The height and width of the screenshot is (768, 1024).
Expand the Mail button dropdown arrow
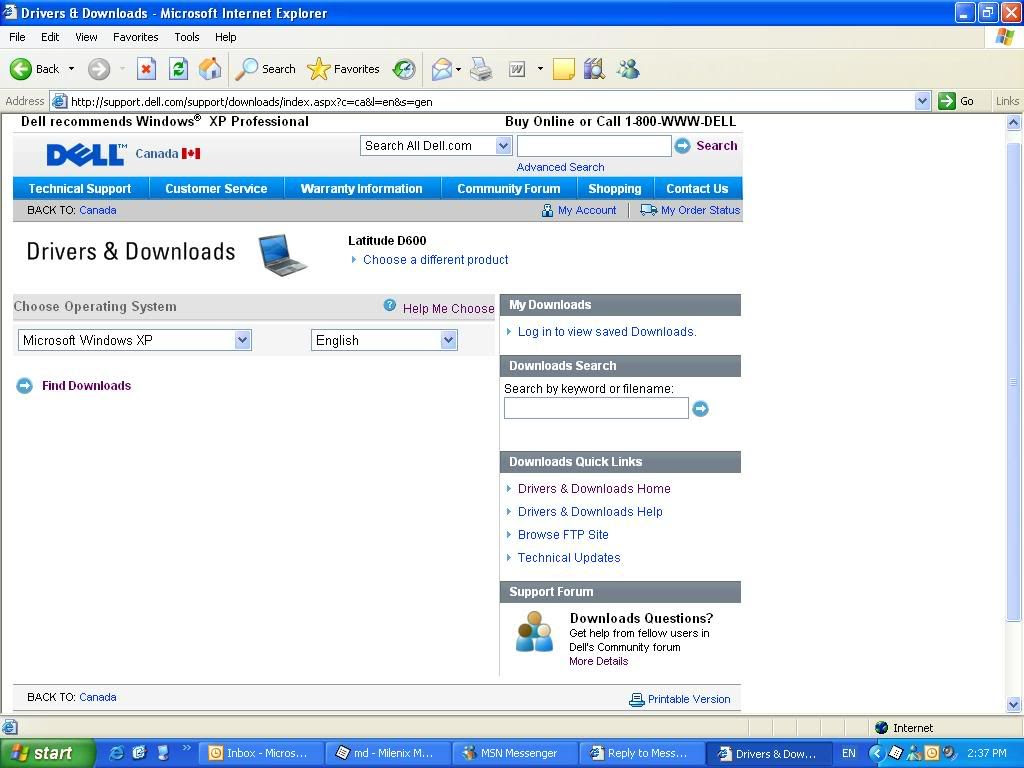coord(458,69)
